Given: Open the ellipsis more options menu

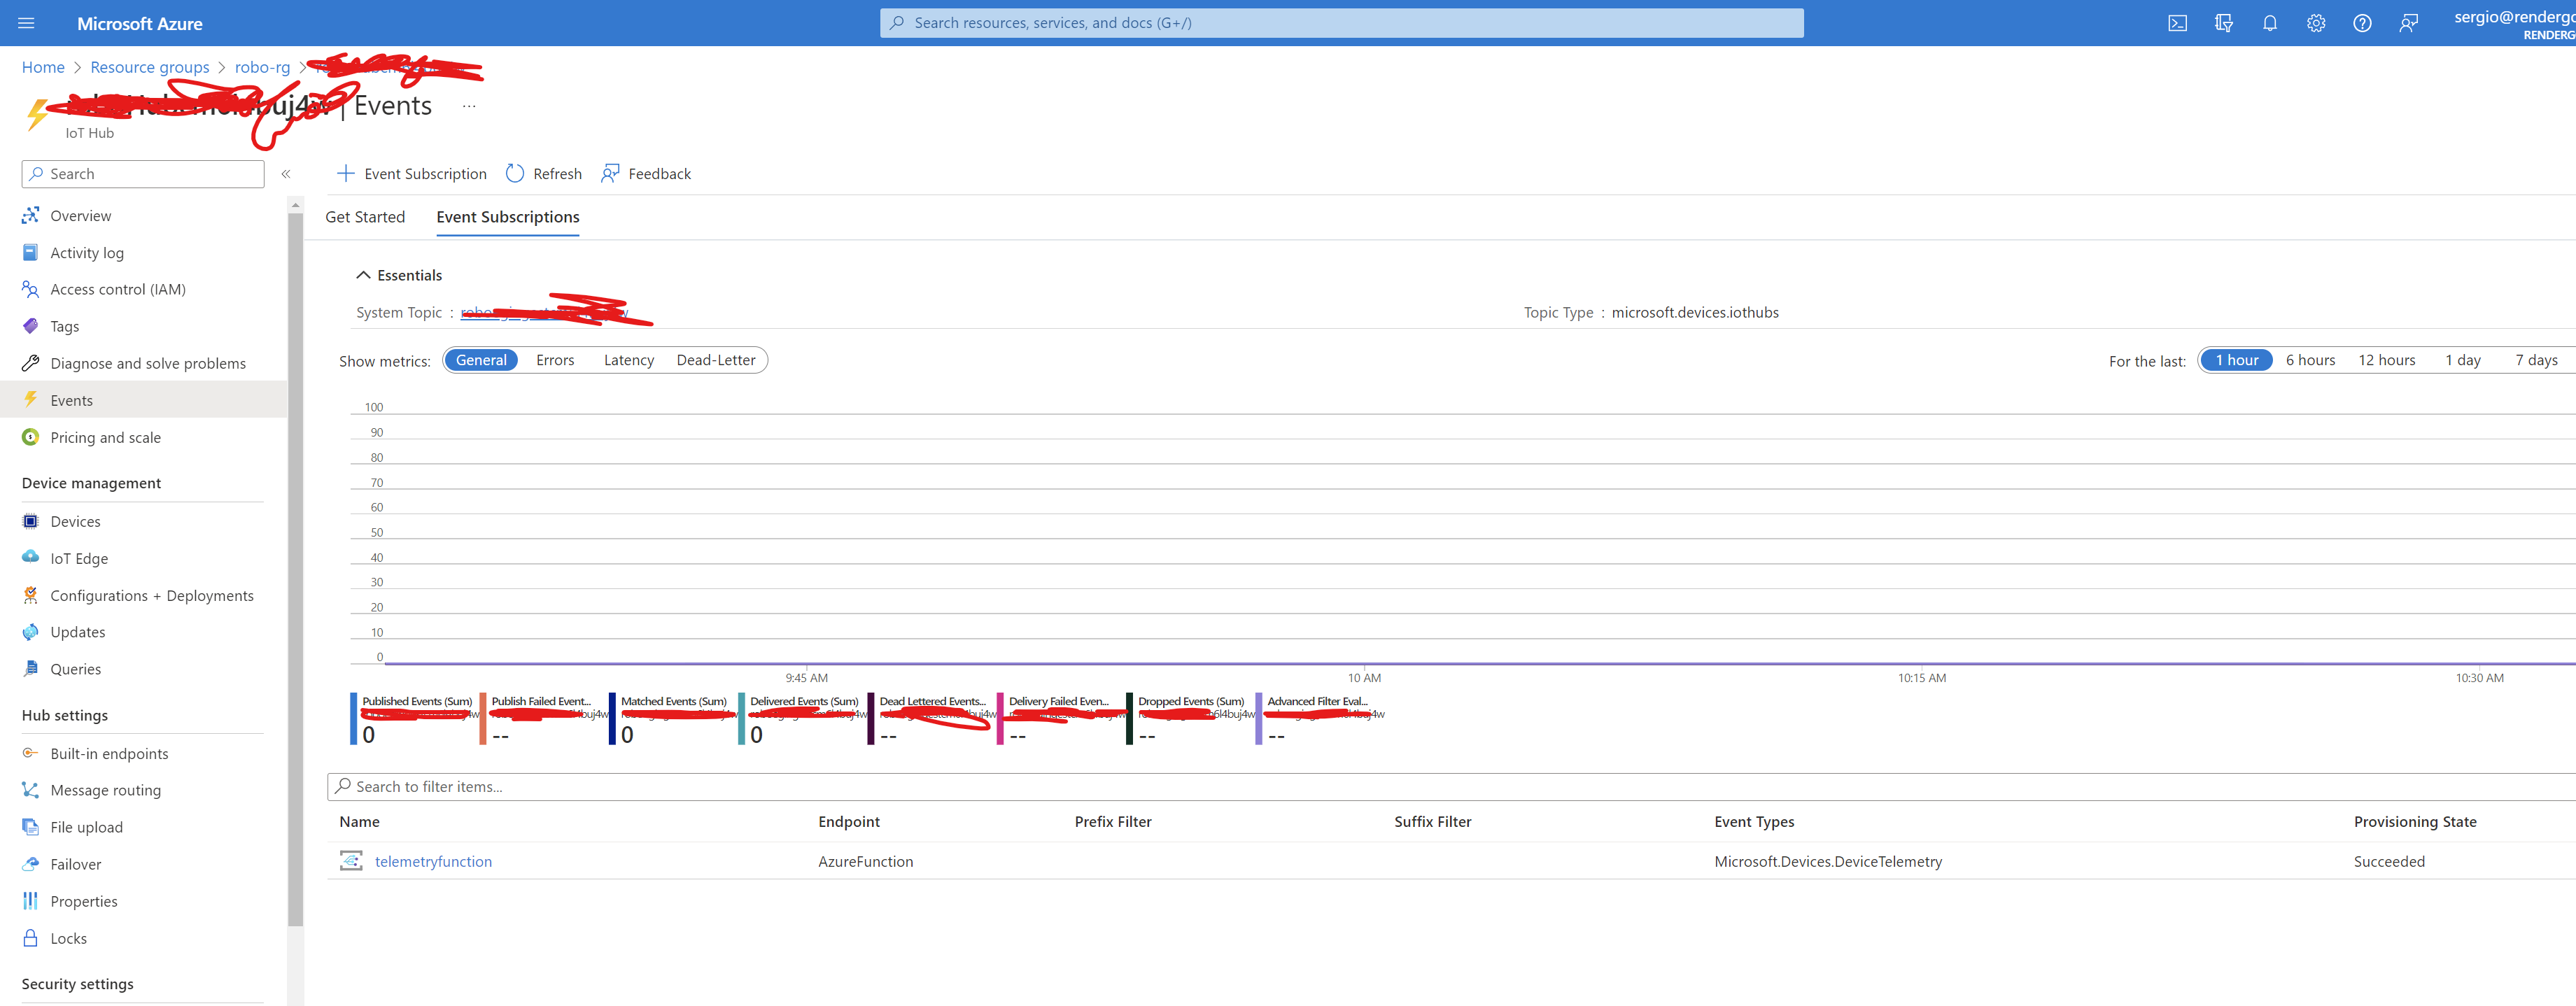Looking at the screenshot, I should 469,106.
